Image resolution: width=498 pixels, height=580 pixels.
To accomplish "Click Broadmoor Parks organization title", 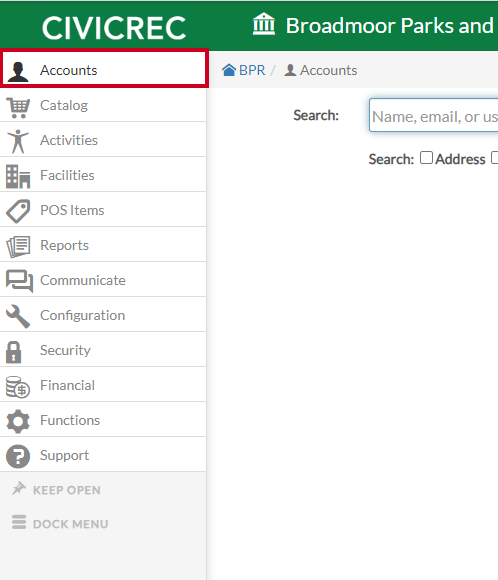I will click(x=390, y=26).
